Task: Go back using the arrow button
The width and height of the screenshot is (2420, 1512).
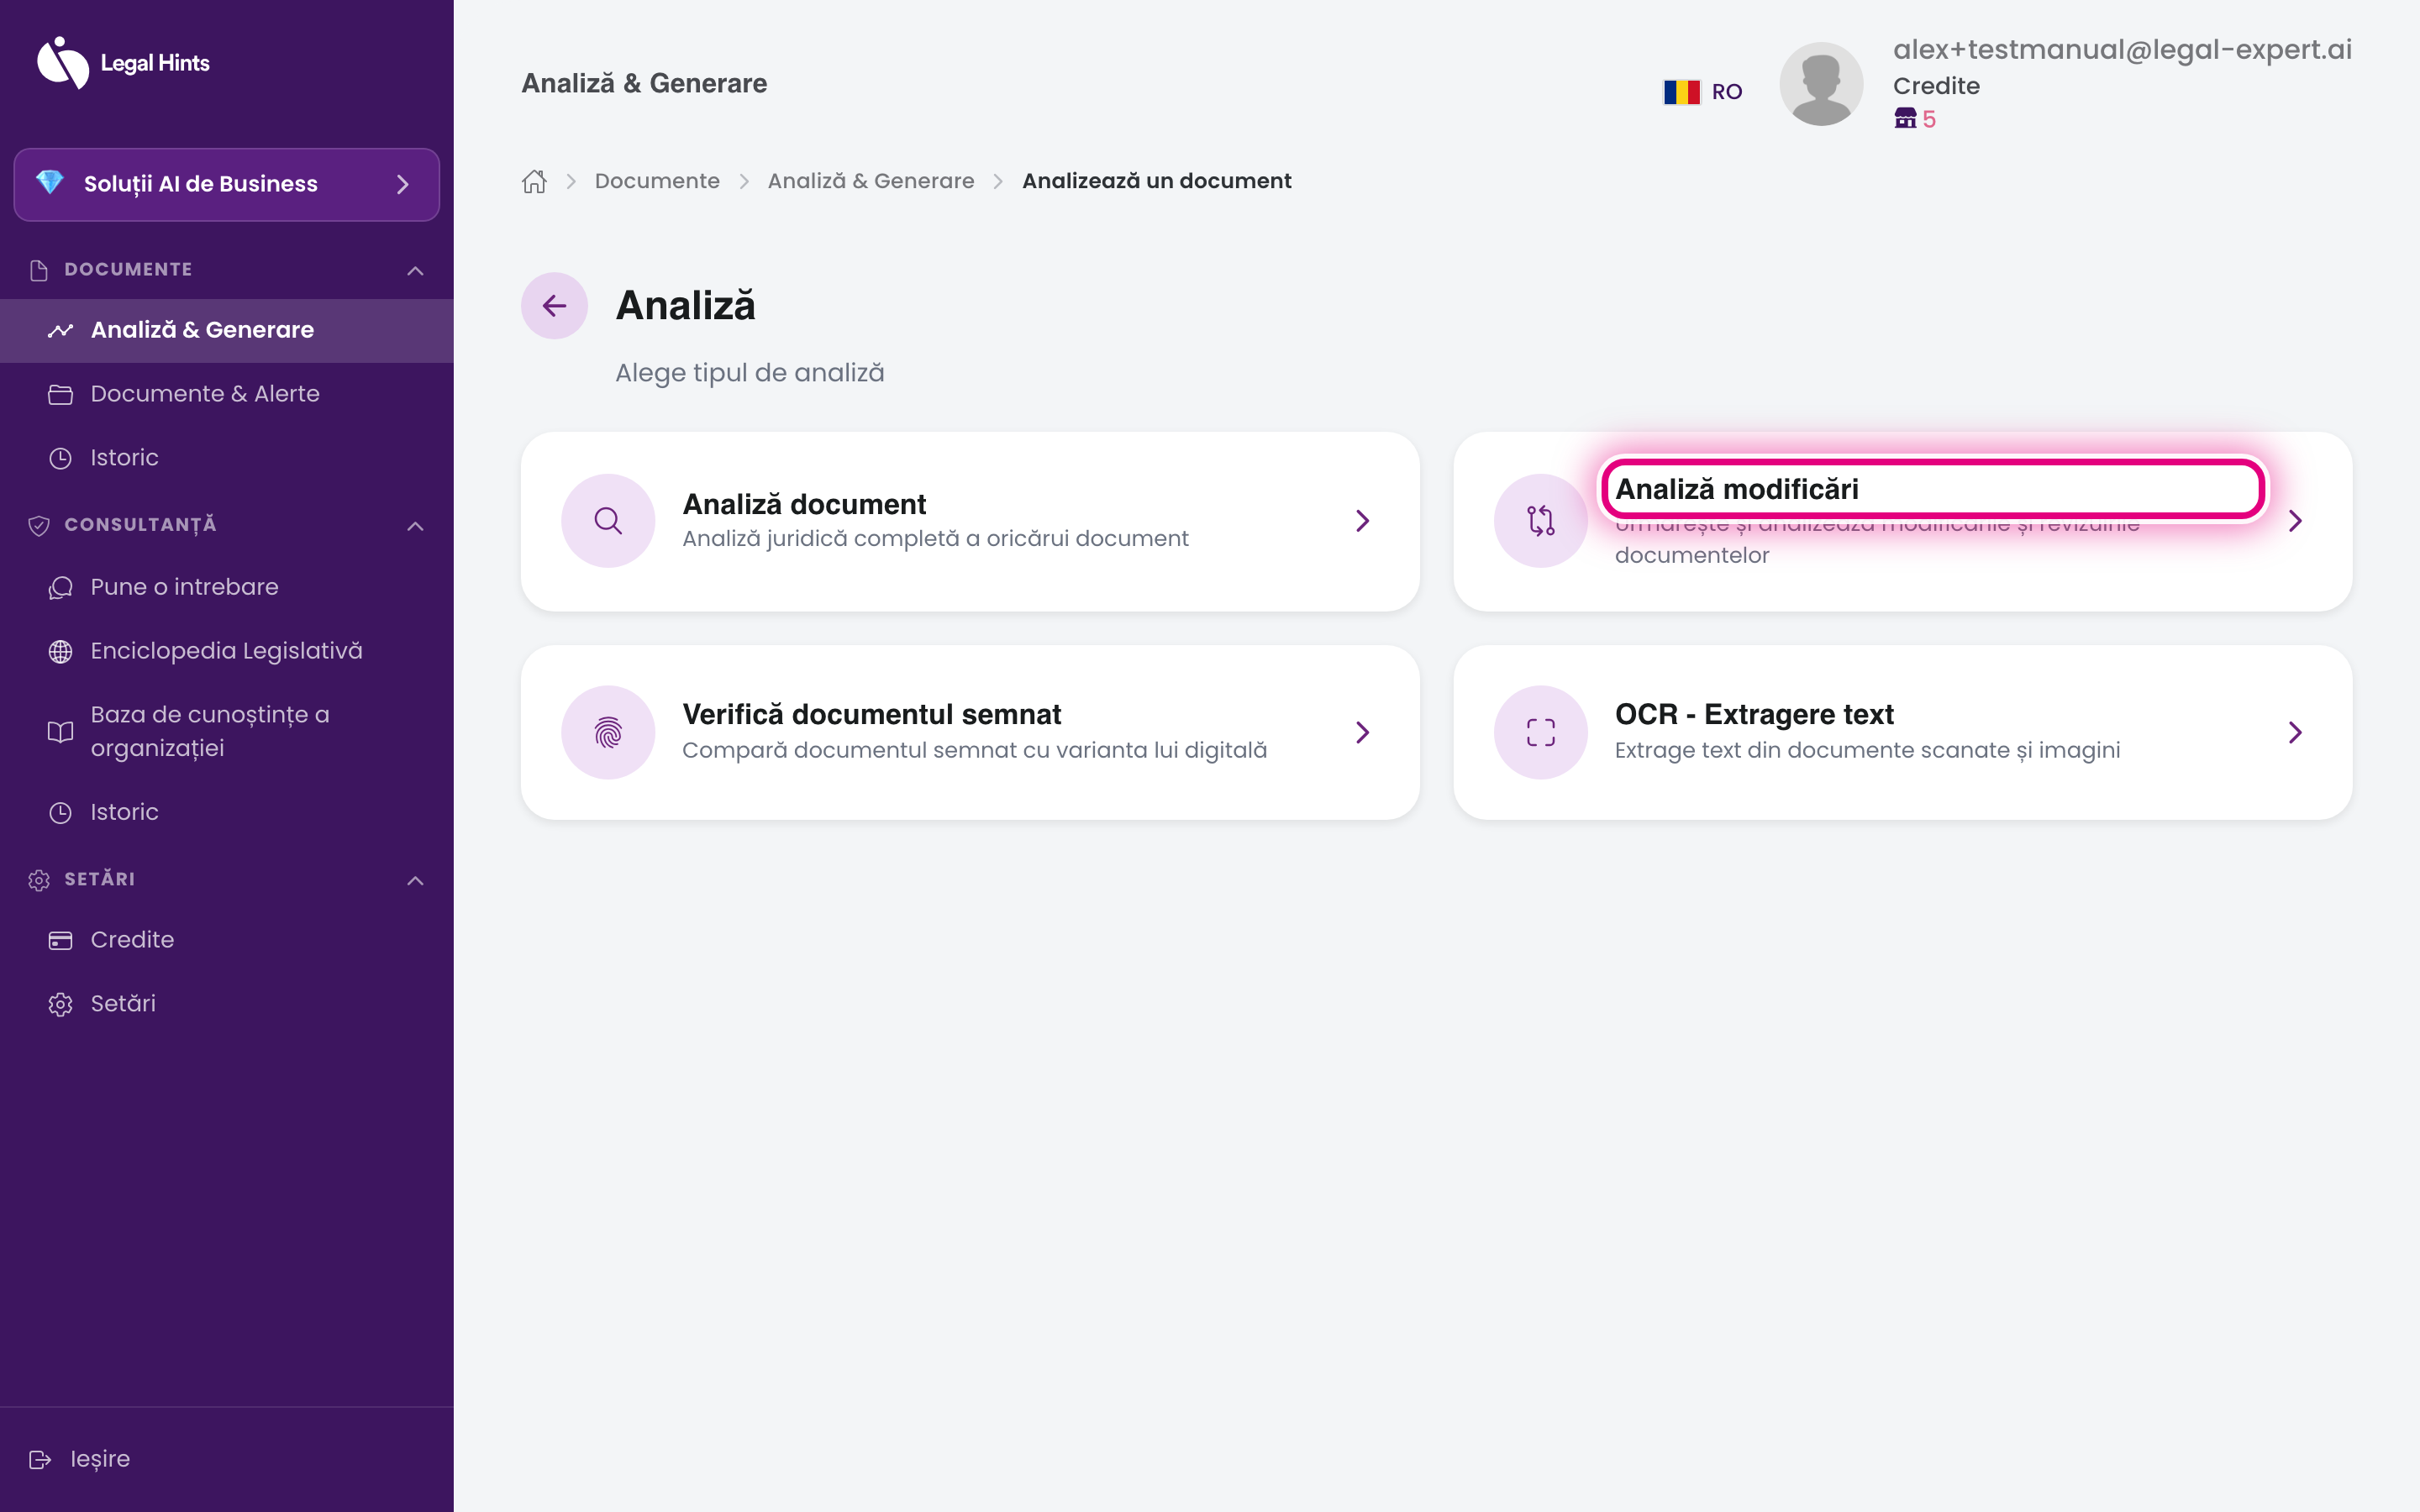Action: pyautogui.click(x=554, y=306)
